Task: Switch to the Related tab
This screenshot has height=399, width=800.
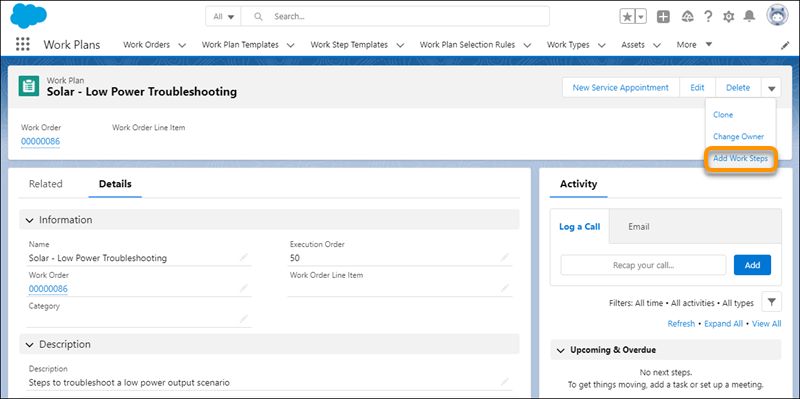Action: pos(45,184)
